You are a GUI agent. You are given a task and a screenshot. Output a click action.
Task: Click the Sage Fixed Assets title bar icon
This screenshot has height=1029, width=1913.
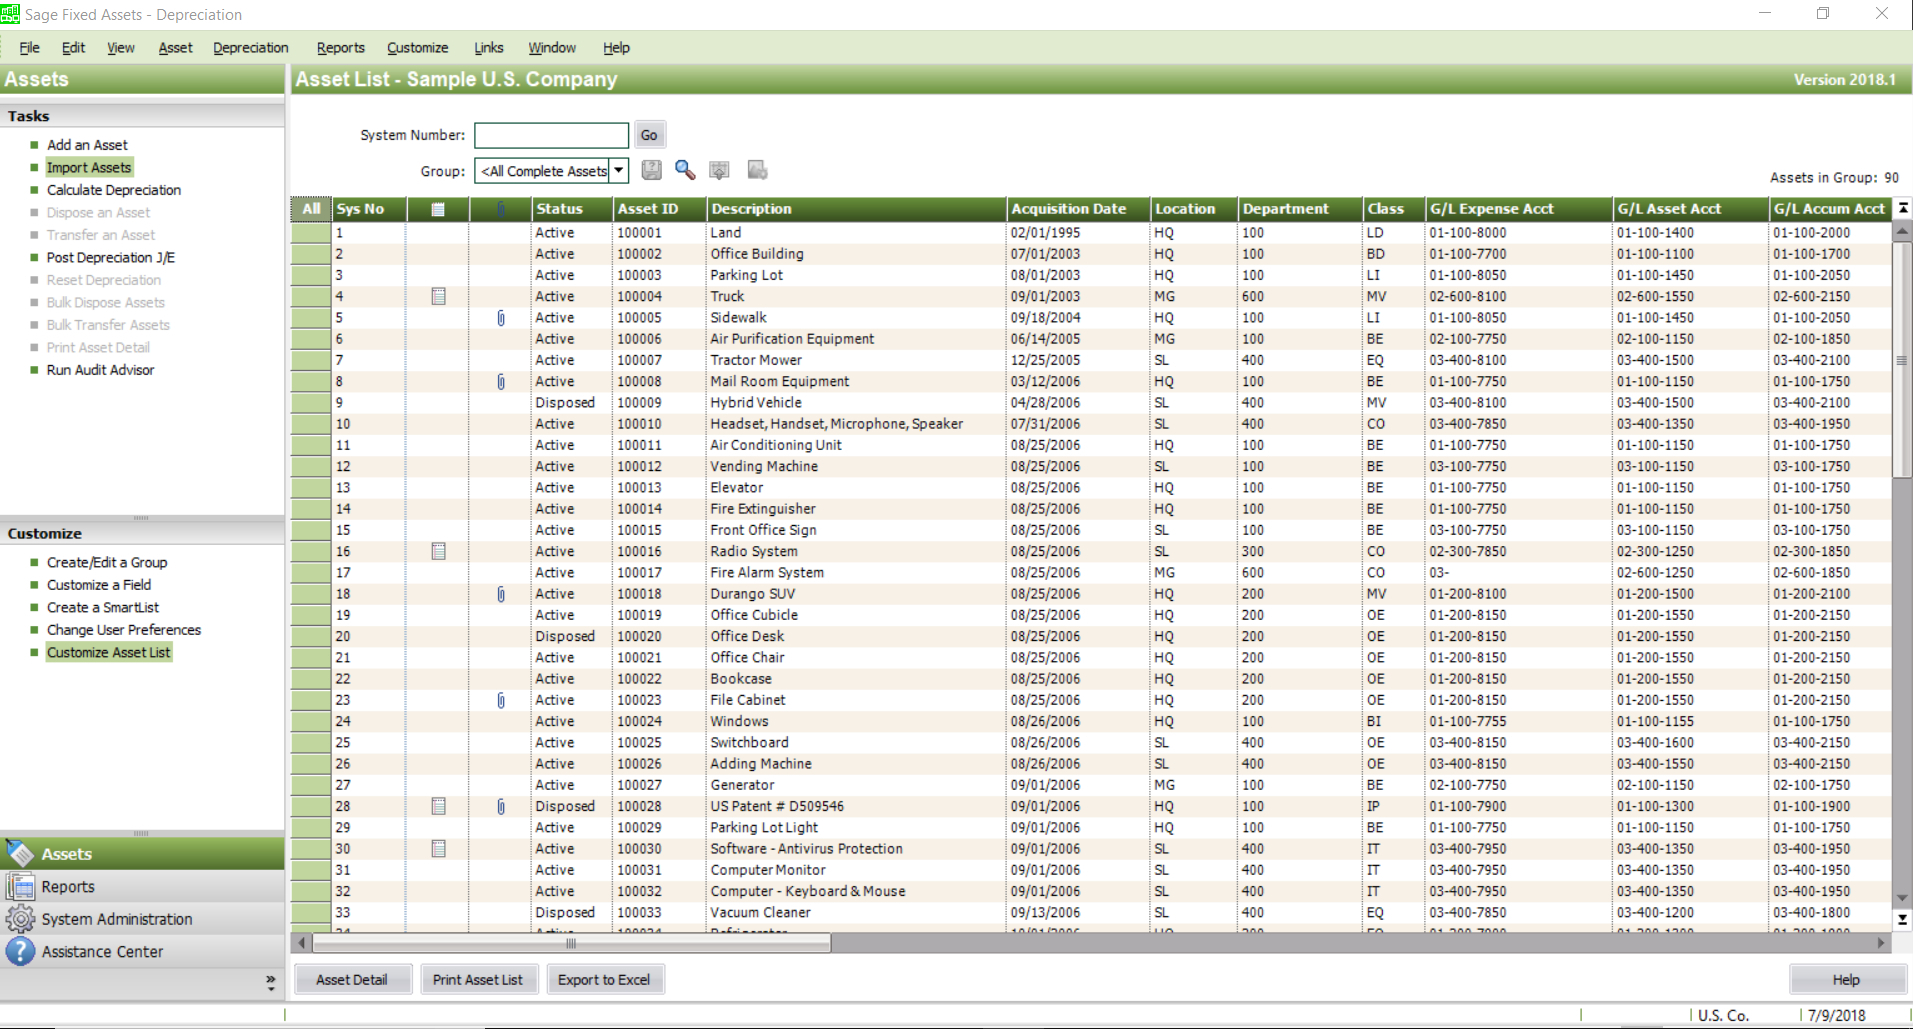coord(9,14)
